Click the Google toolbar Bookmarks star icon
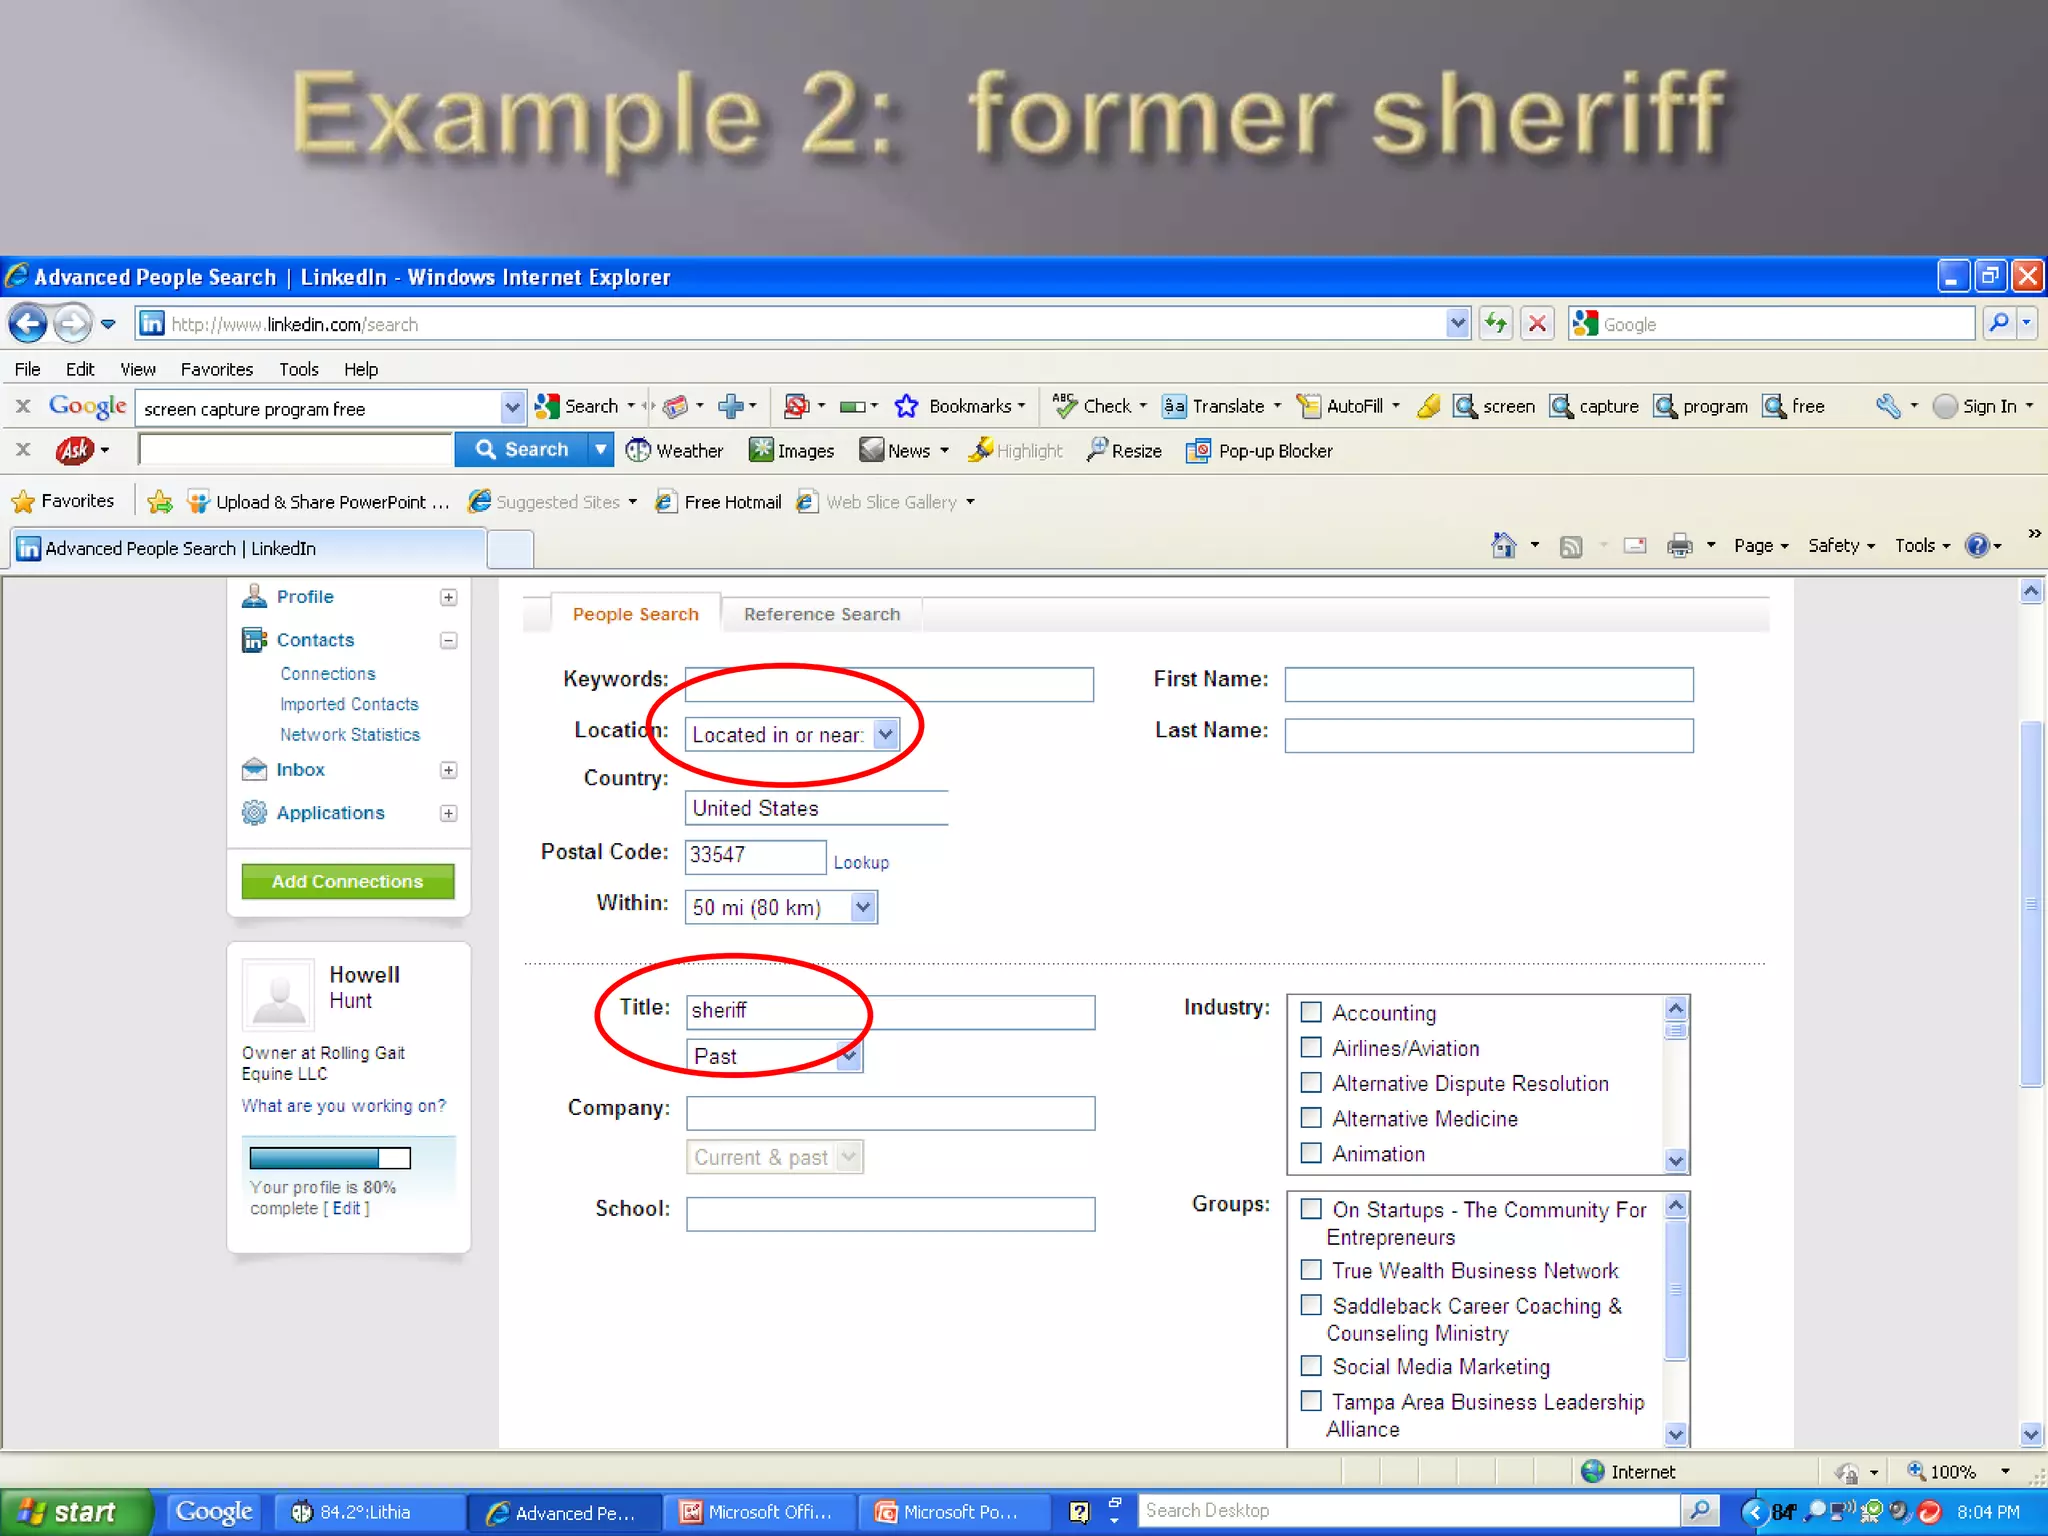Viewport: 2048px width, 1536px height. 906,406
